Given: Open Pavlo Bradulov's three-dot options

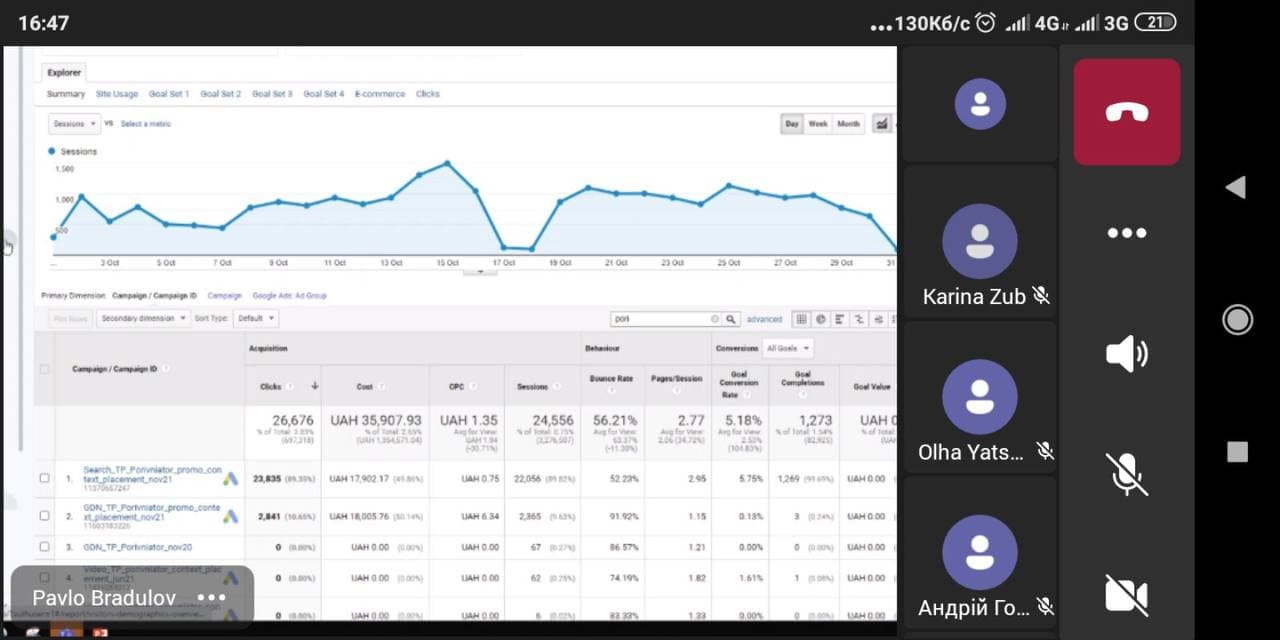Looking at the screenshot, I should pyautogui.click(x=212, y=598).
